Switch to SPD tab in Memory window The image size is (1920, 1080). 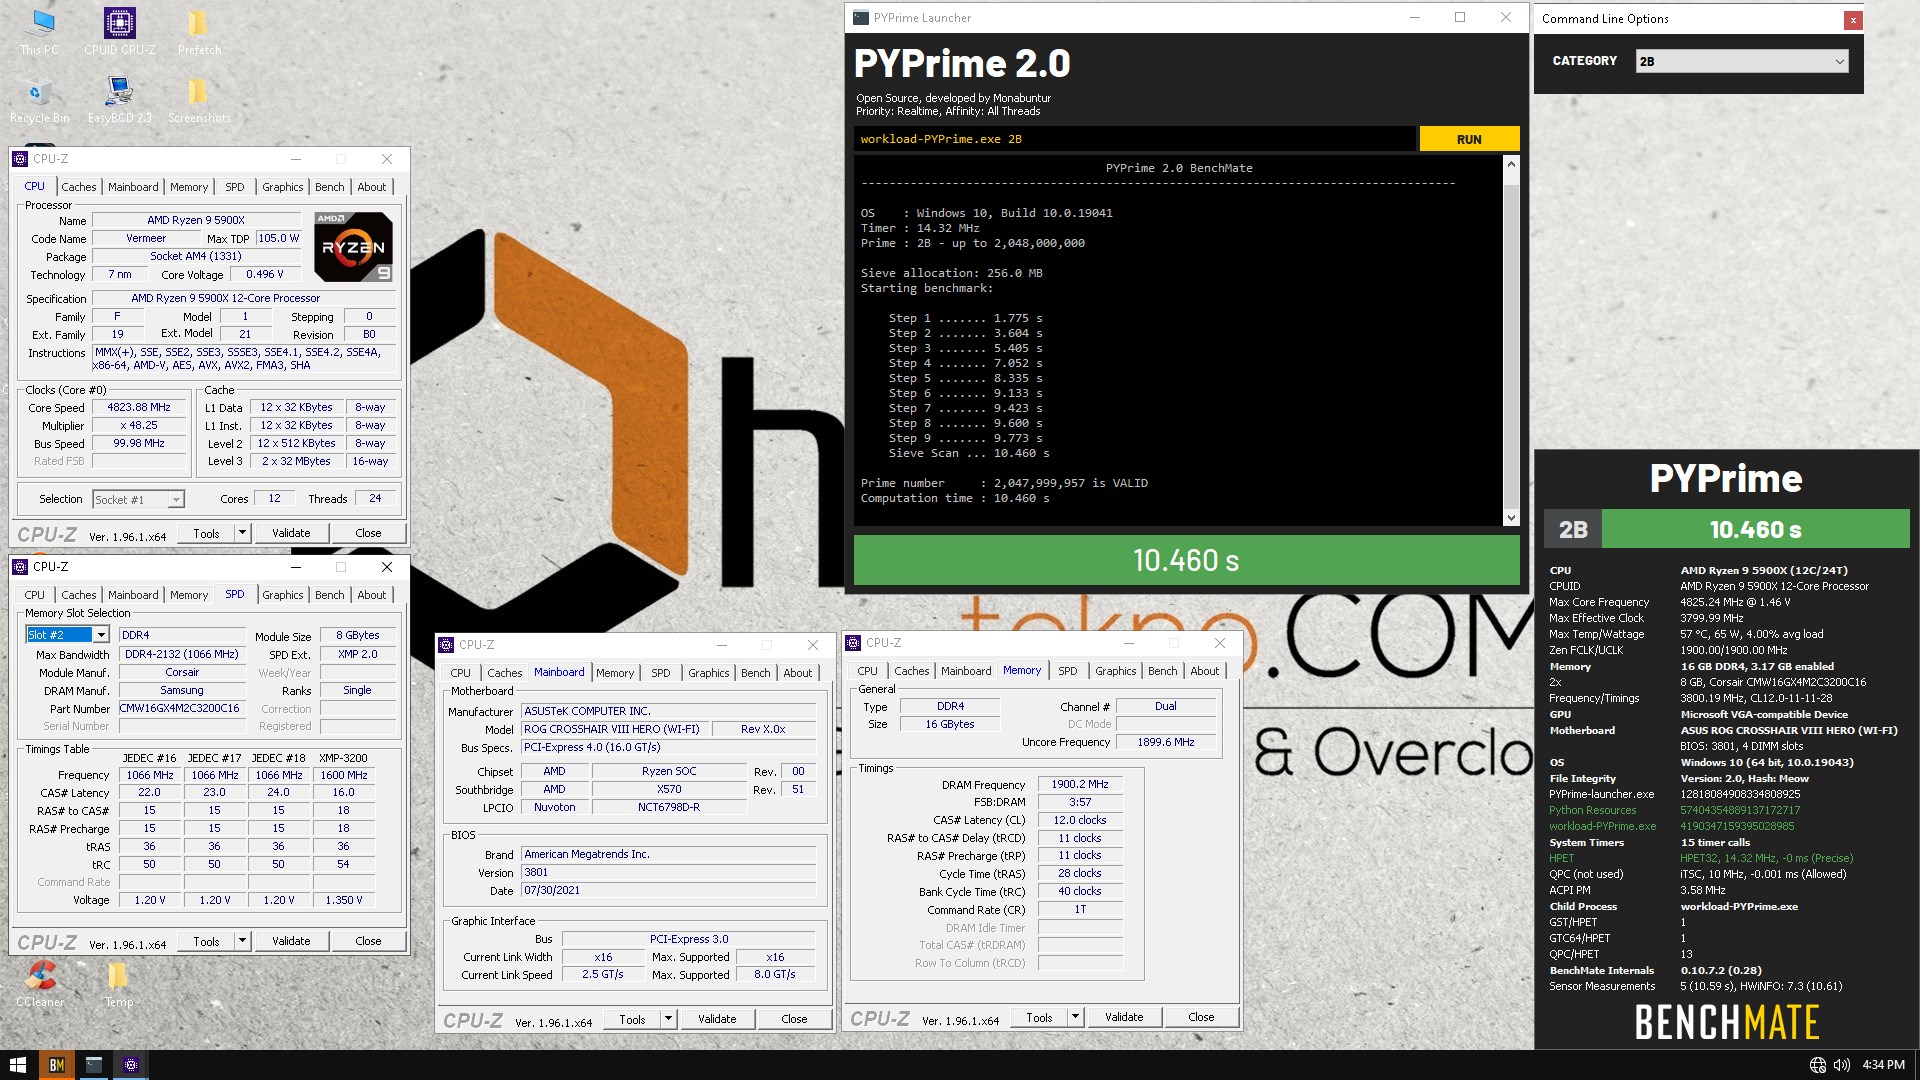click(1068, 671)
